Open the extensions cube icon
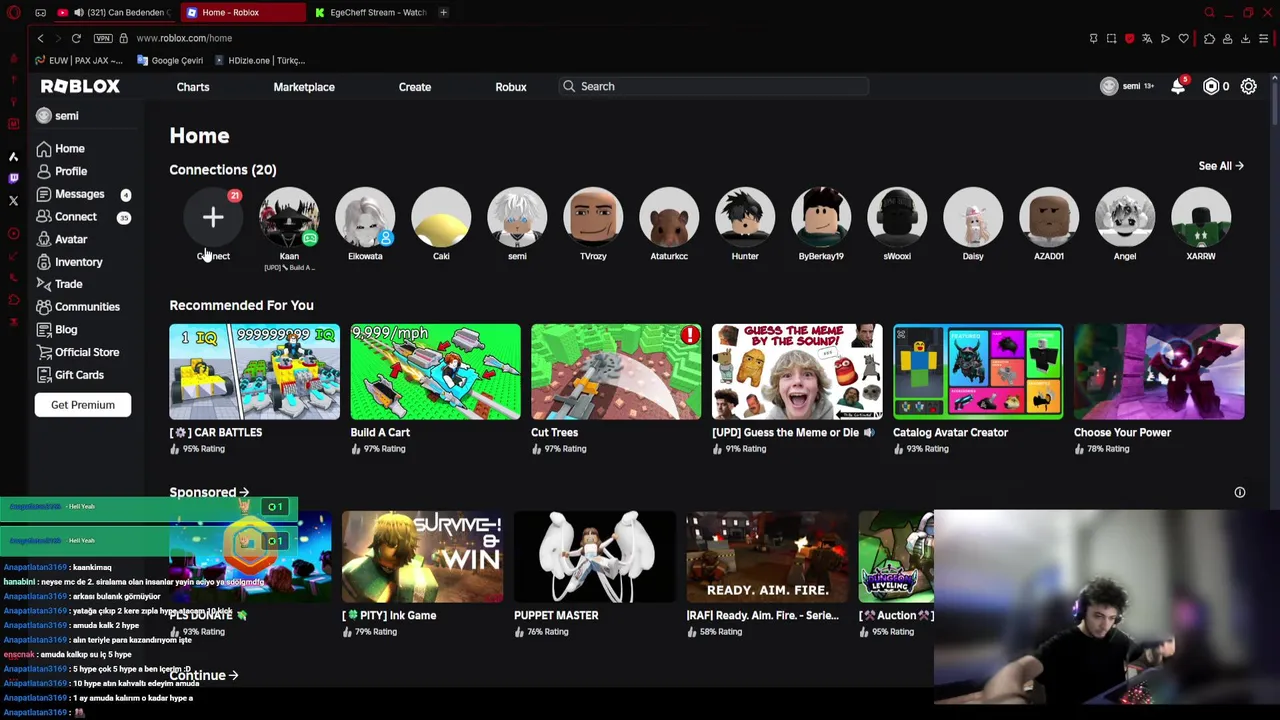 tap(1209, 38)
